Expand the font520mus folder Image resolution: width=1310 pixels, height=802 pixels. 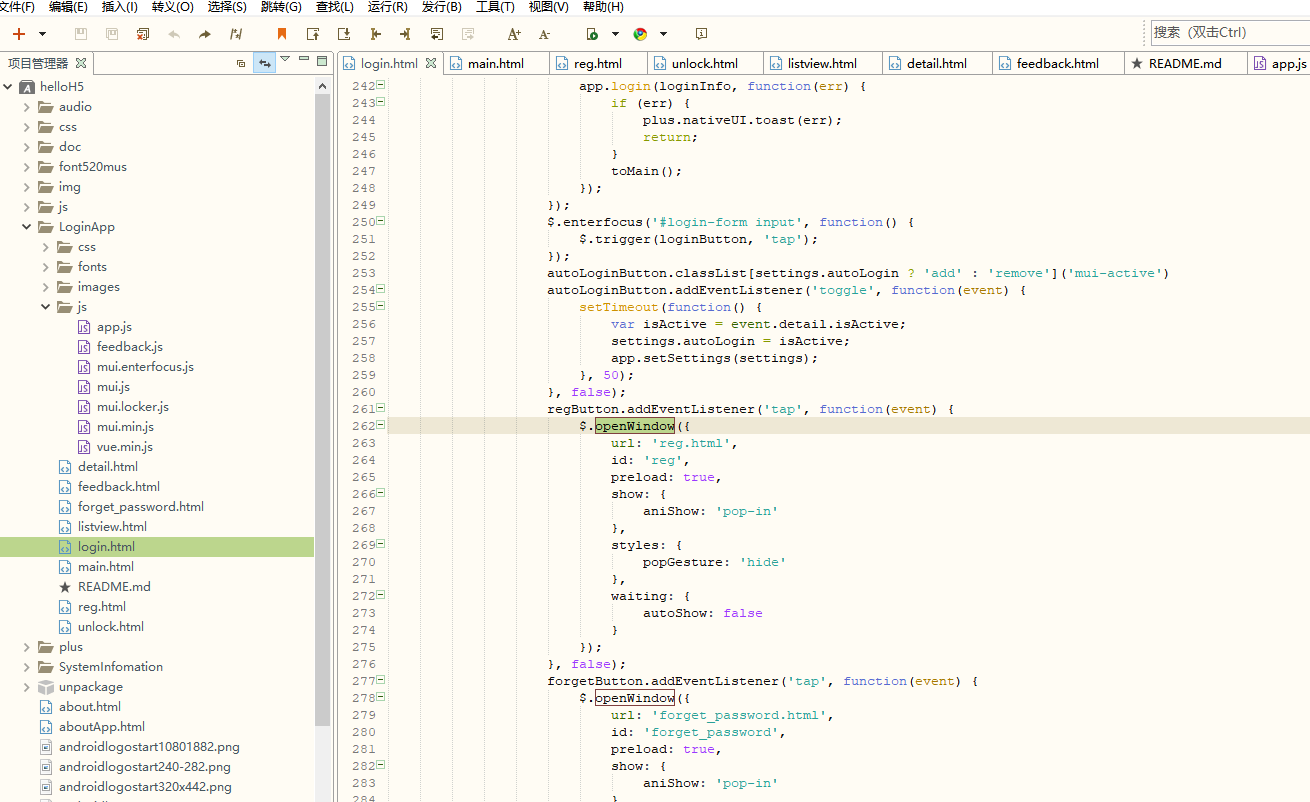pyautogui.click(x=27, y=167)
